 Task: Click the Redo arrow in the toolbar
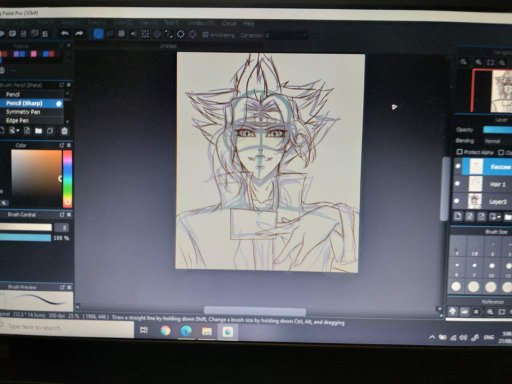[x=79, y=33]
